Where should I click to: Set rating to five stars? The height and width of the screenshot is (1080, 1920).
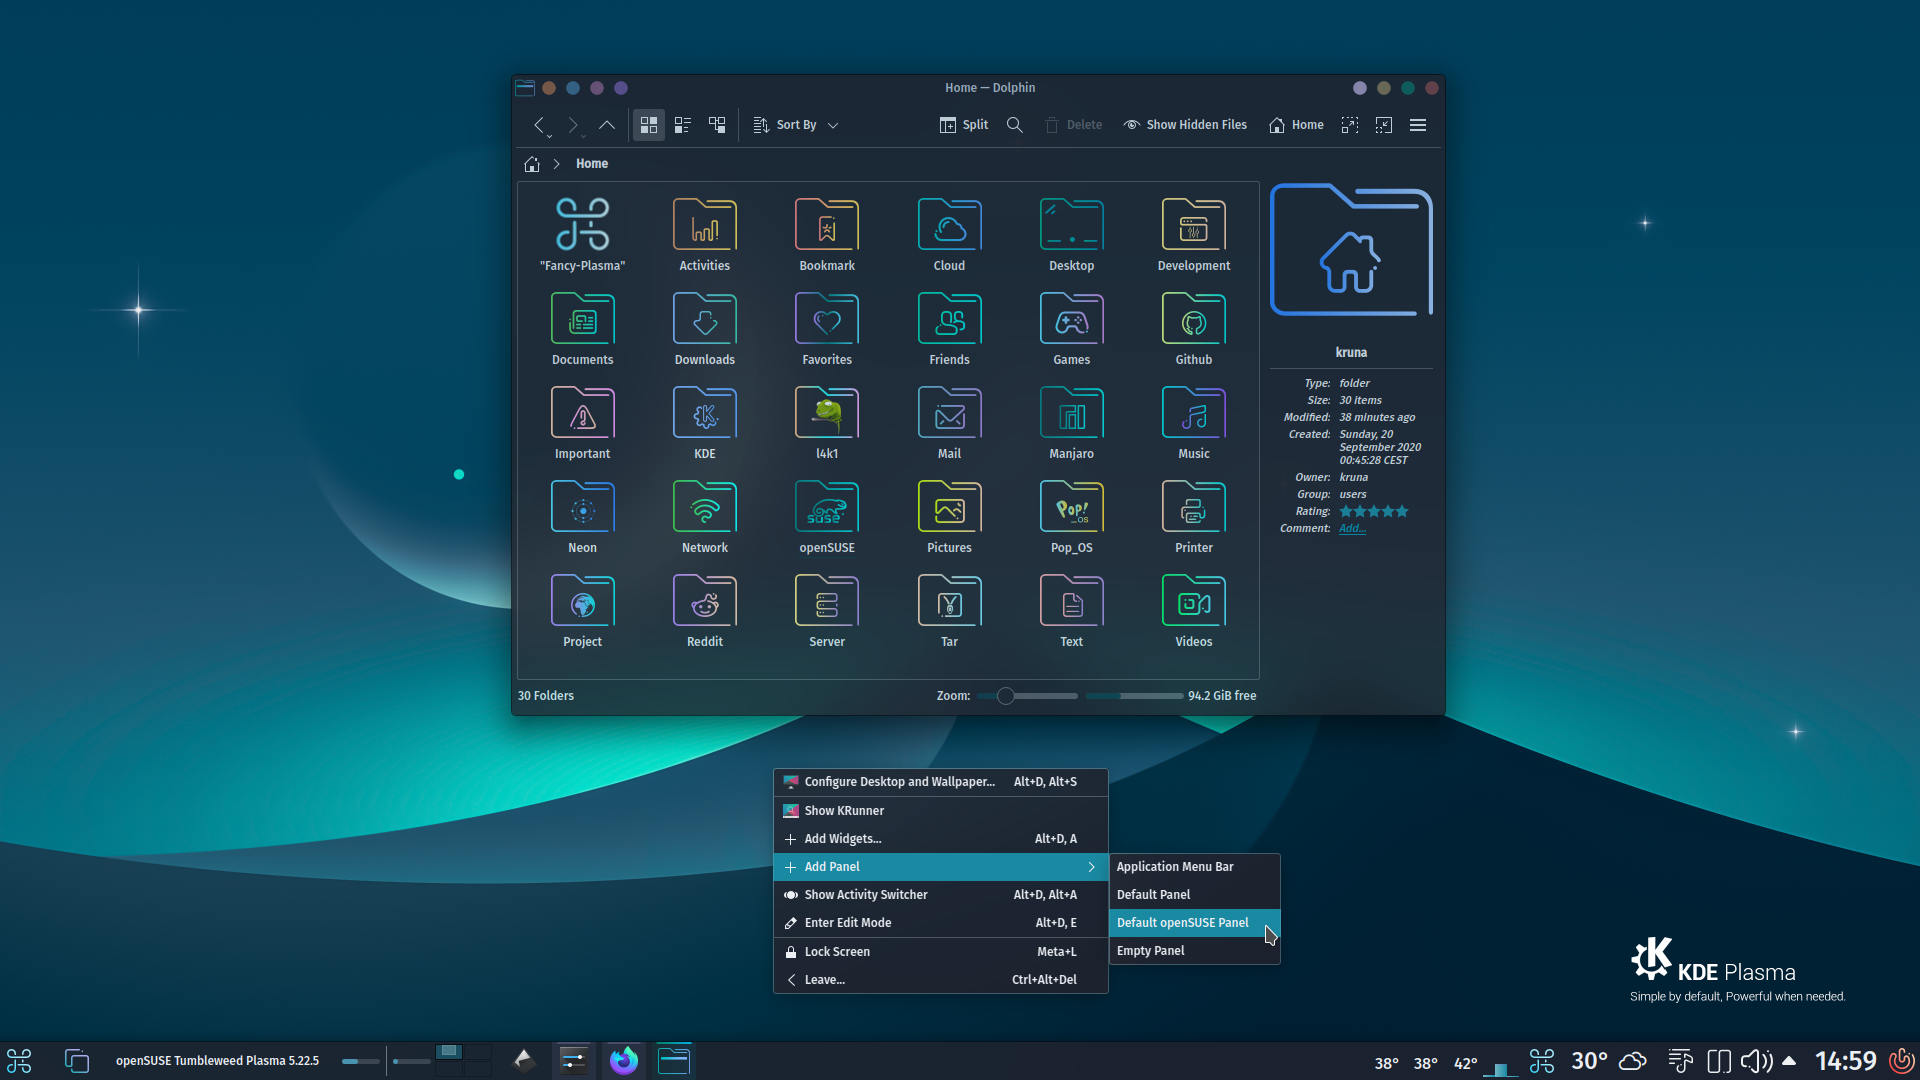point(1402,512)
